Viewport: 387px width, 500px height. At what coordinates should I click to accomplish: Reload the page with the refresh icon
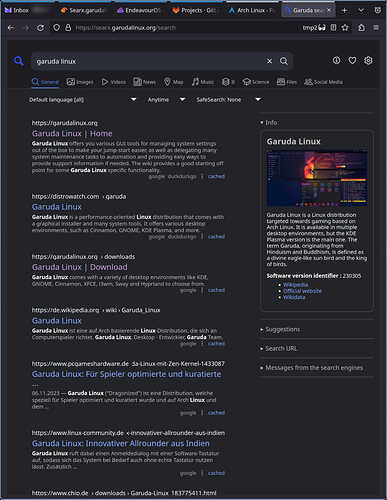click(x=40, y=28)
